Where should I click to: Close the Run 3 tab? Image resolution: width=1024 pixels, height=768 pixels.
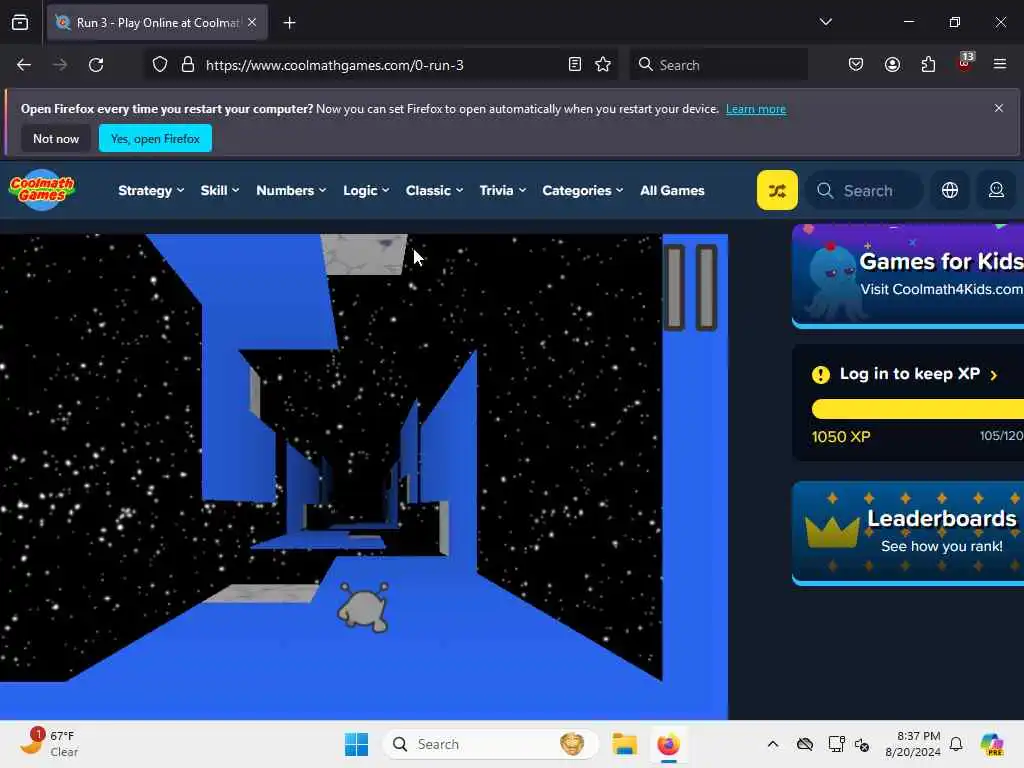coord(252,22)
